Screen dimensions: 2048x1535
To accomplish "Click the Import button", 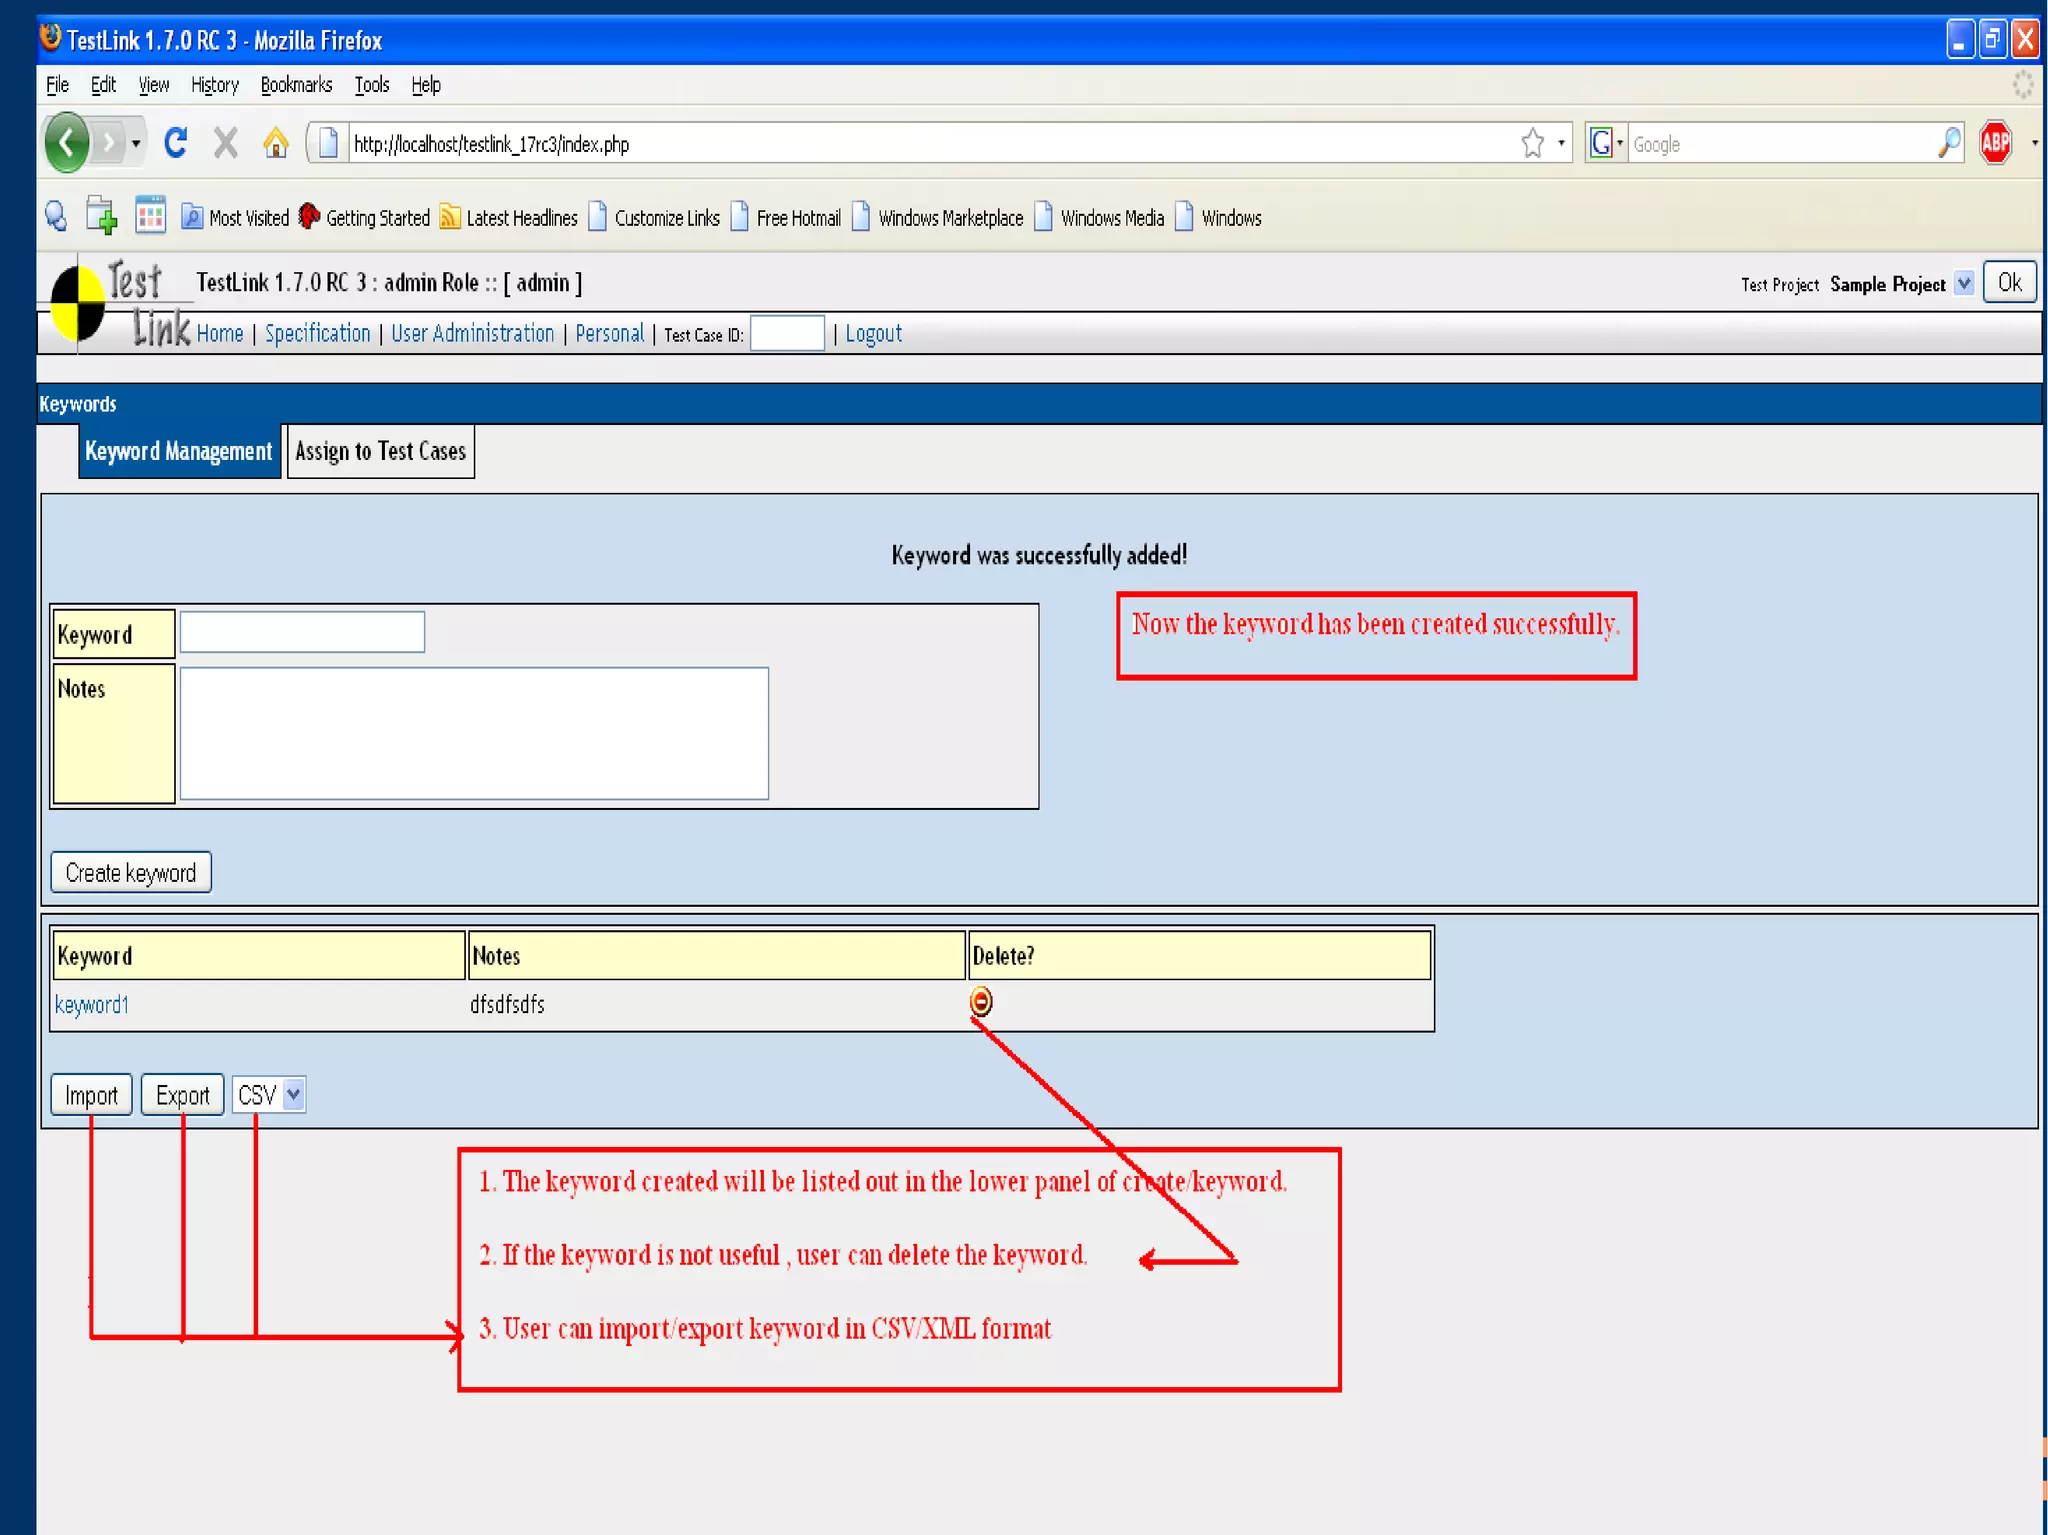I will point(91,1095).
